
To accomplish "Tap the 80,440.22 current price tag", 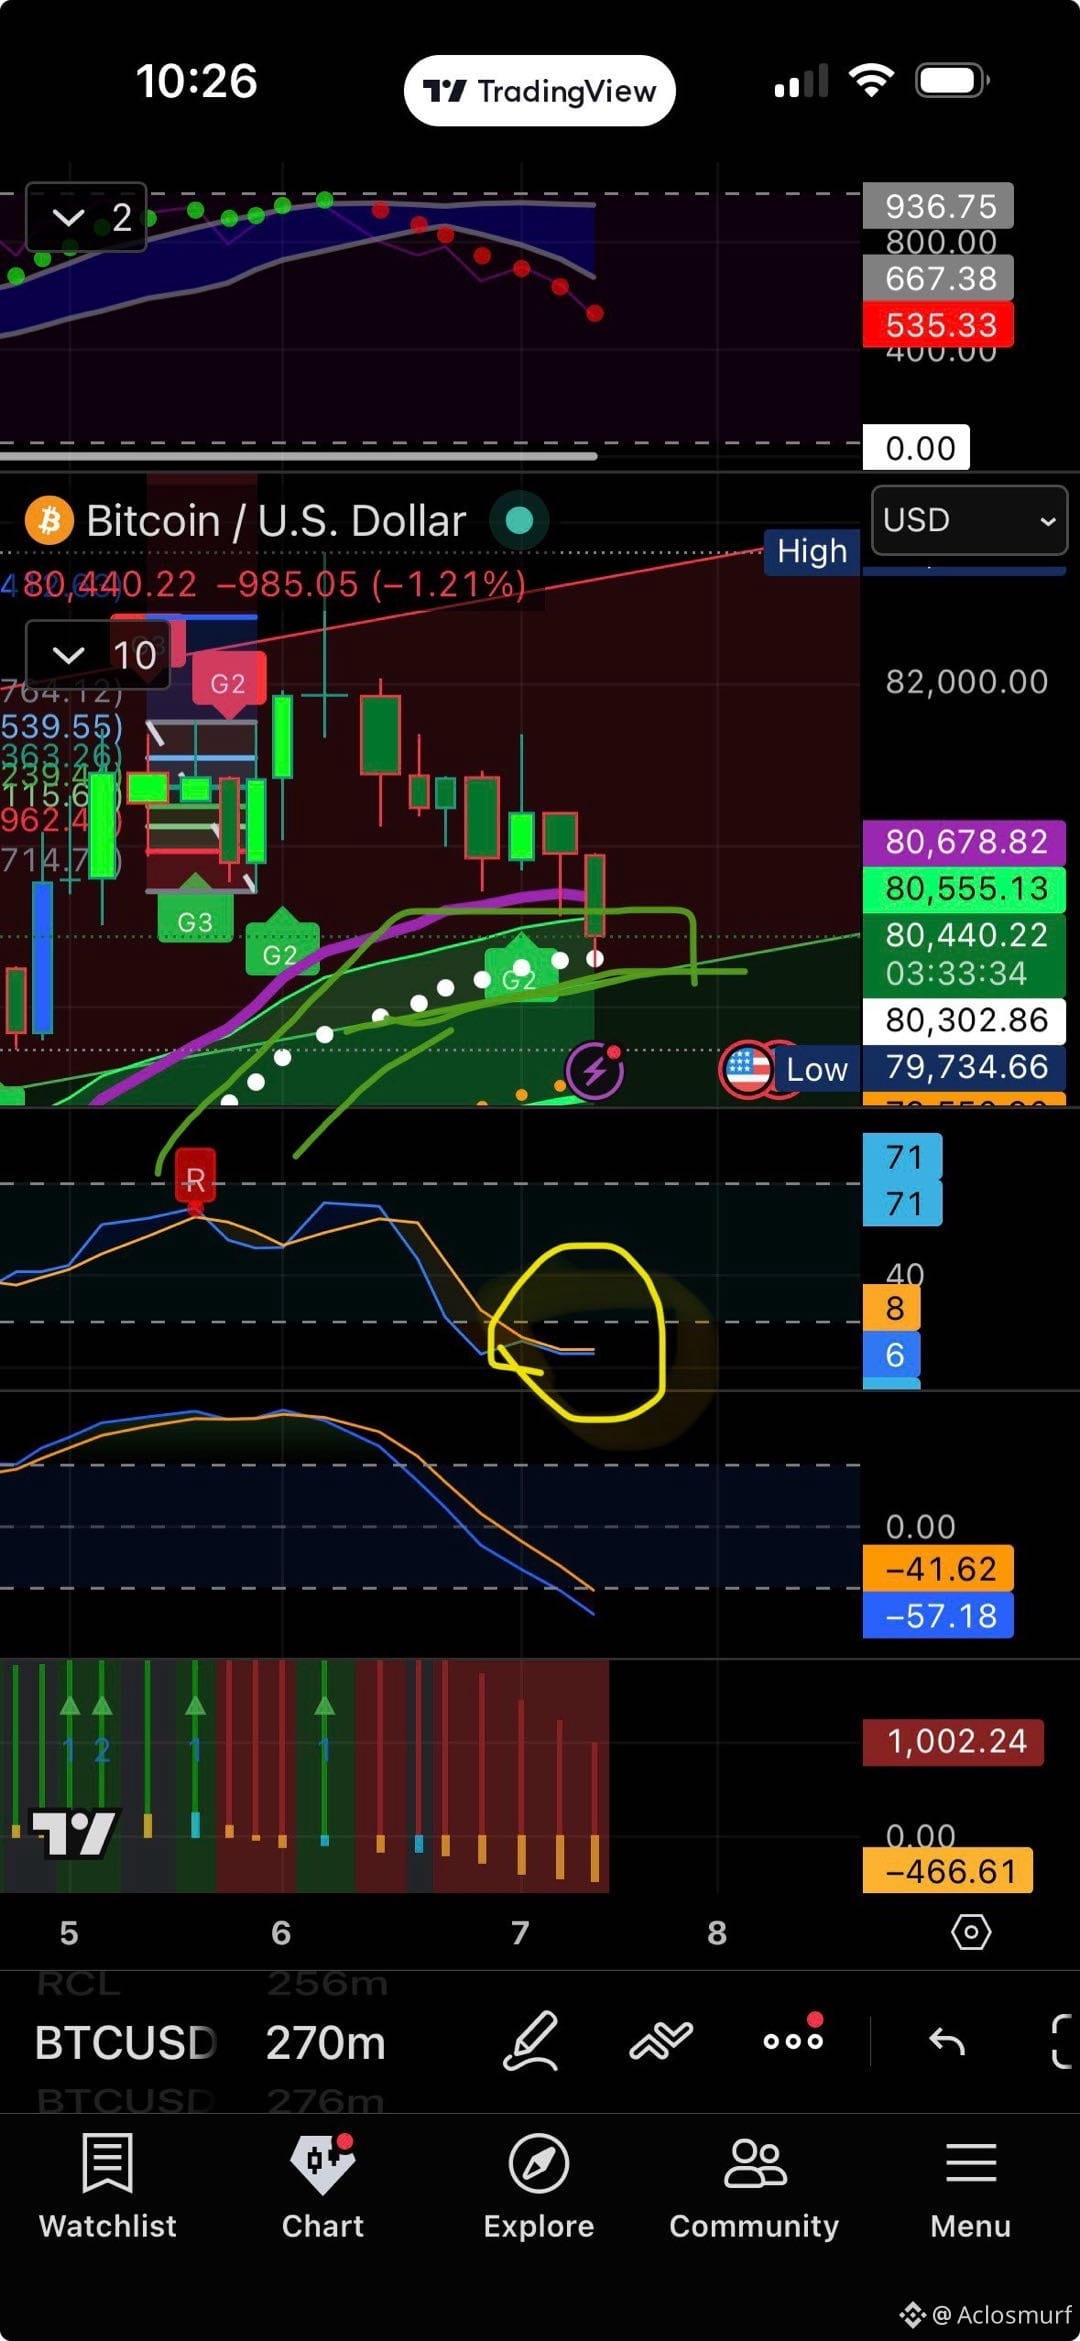I will 965,954.
